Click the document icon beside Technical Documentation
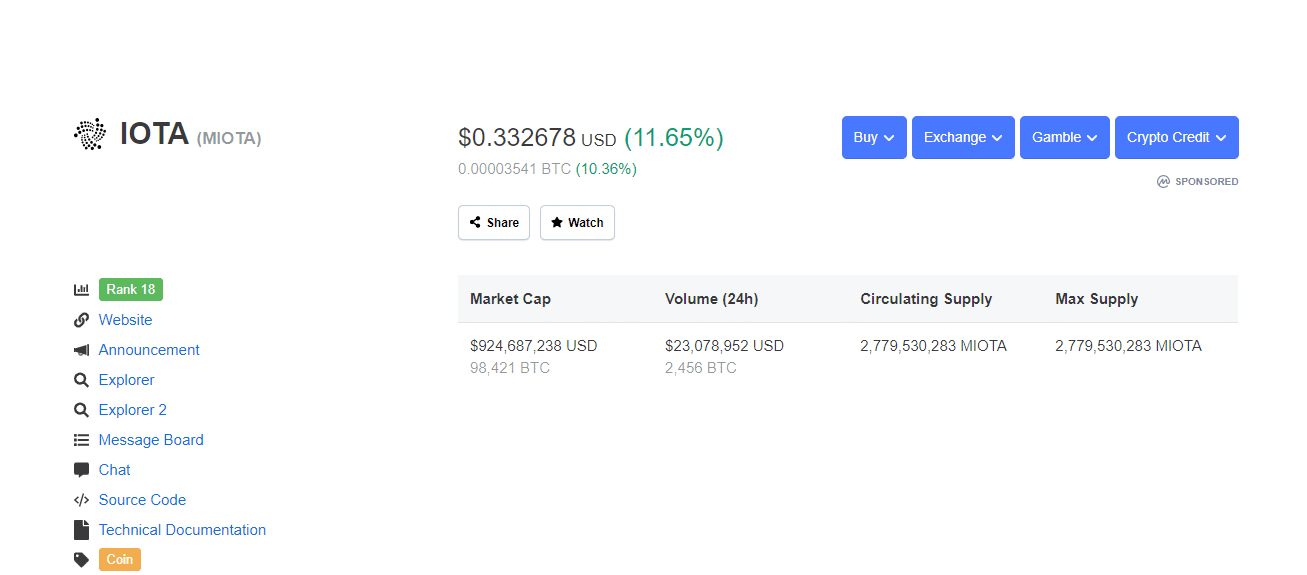 82,530
